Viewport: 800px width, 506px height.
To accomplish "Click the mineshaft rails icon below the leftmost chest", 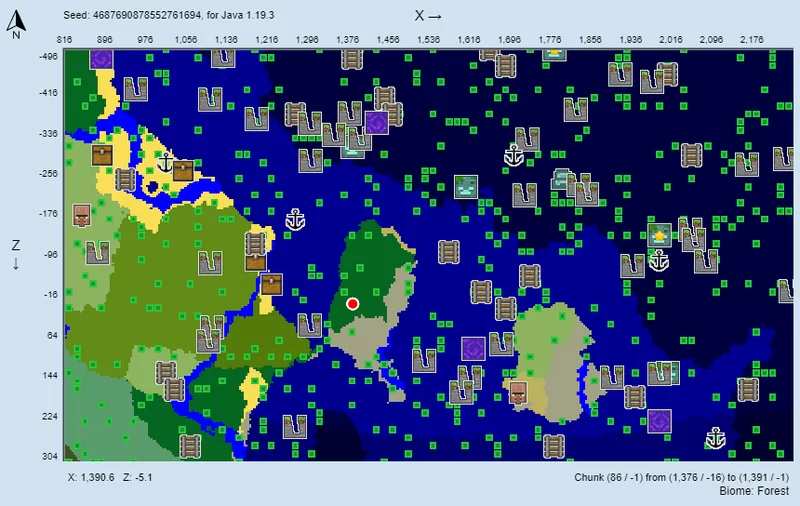I will tap(125, 180).
